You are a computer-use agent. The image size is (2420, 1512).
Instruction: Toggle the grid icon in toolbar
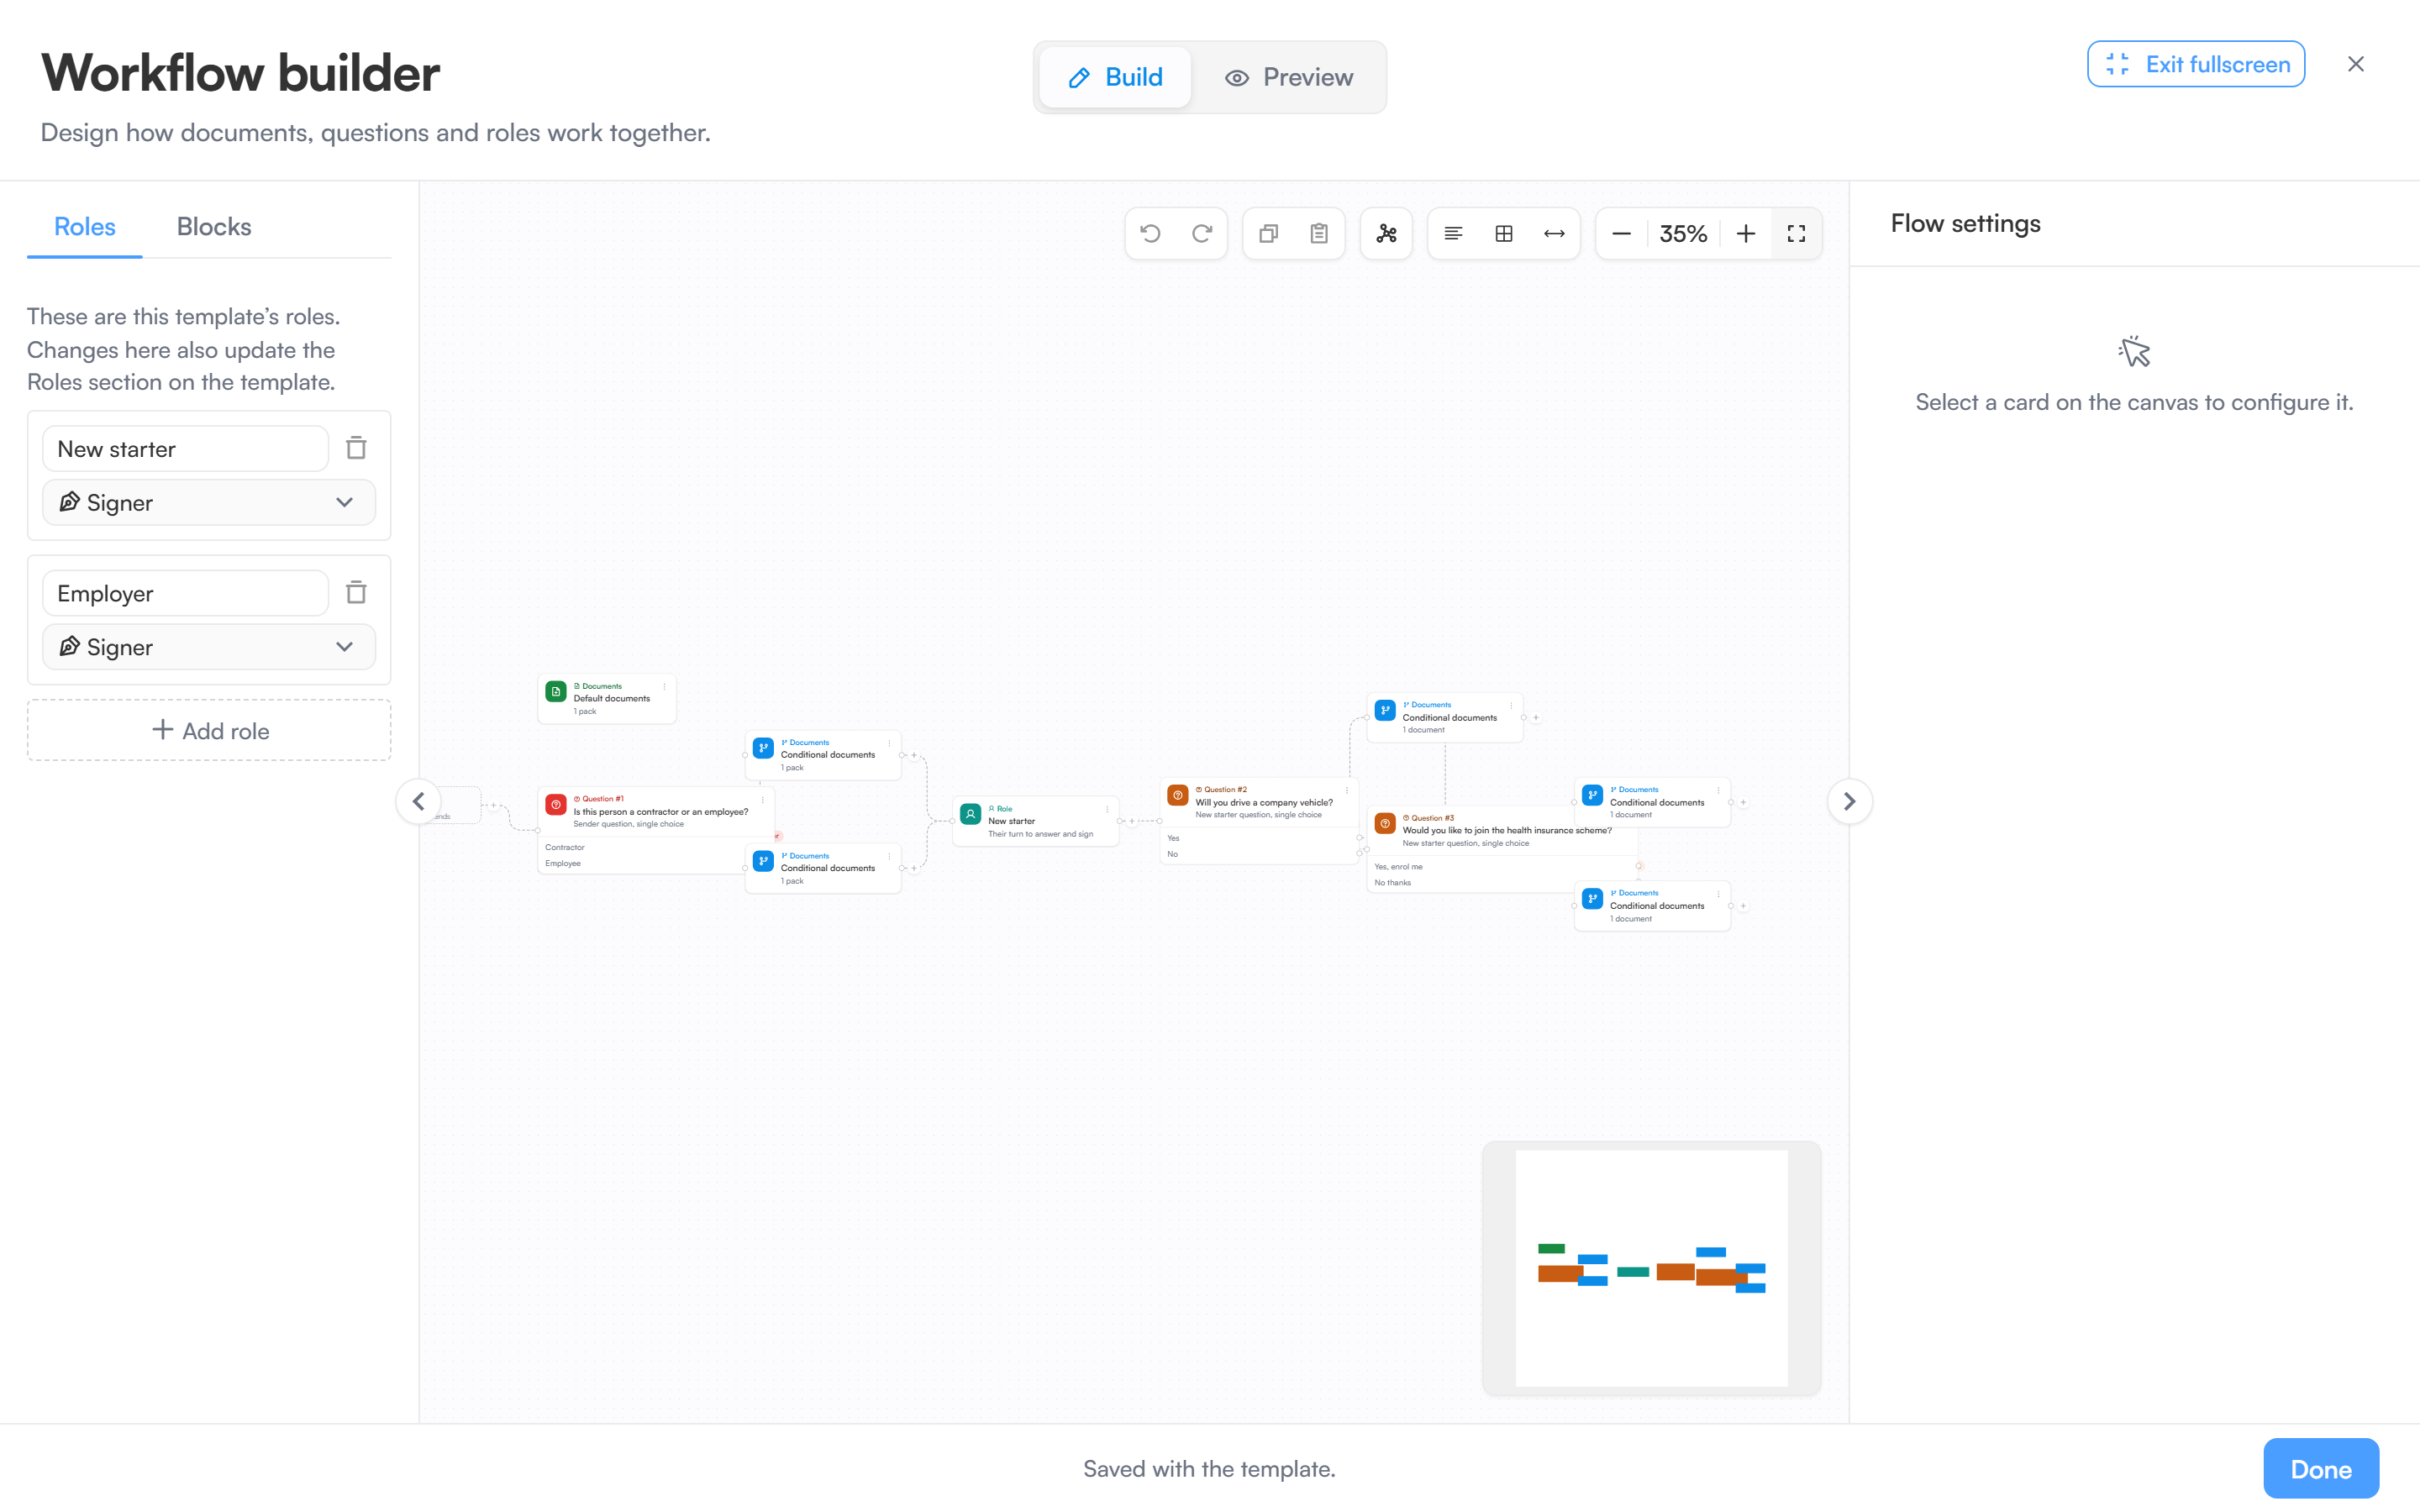click(x=1504, y=233)
